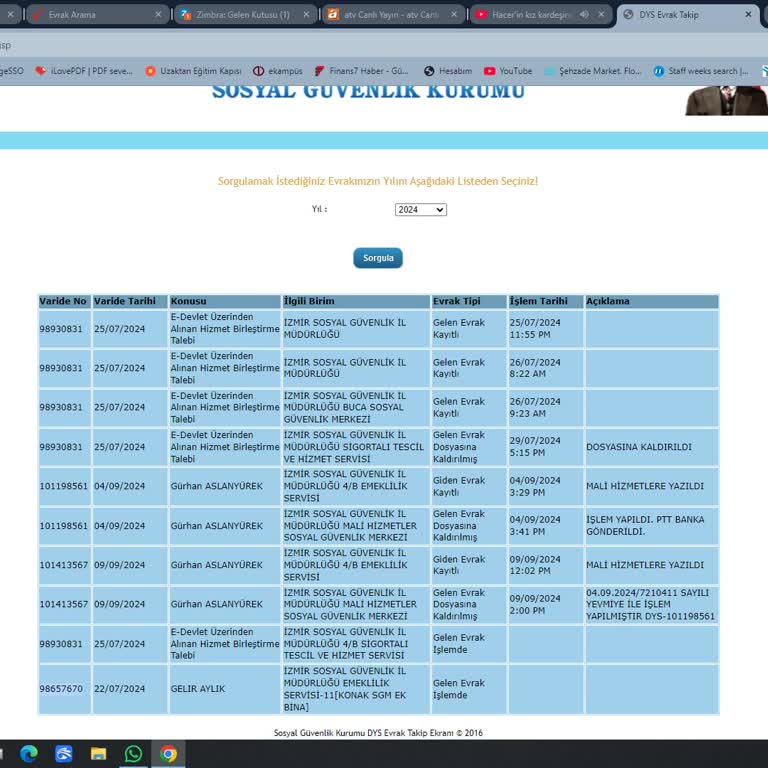
Task: Click the Sorgula button
Action: pyautogui.click(x=378, y=258)
